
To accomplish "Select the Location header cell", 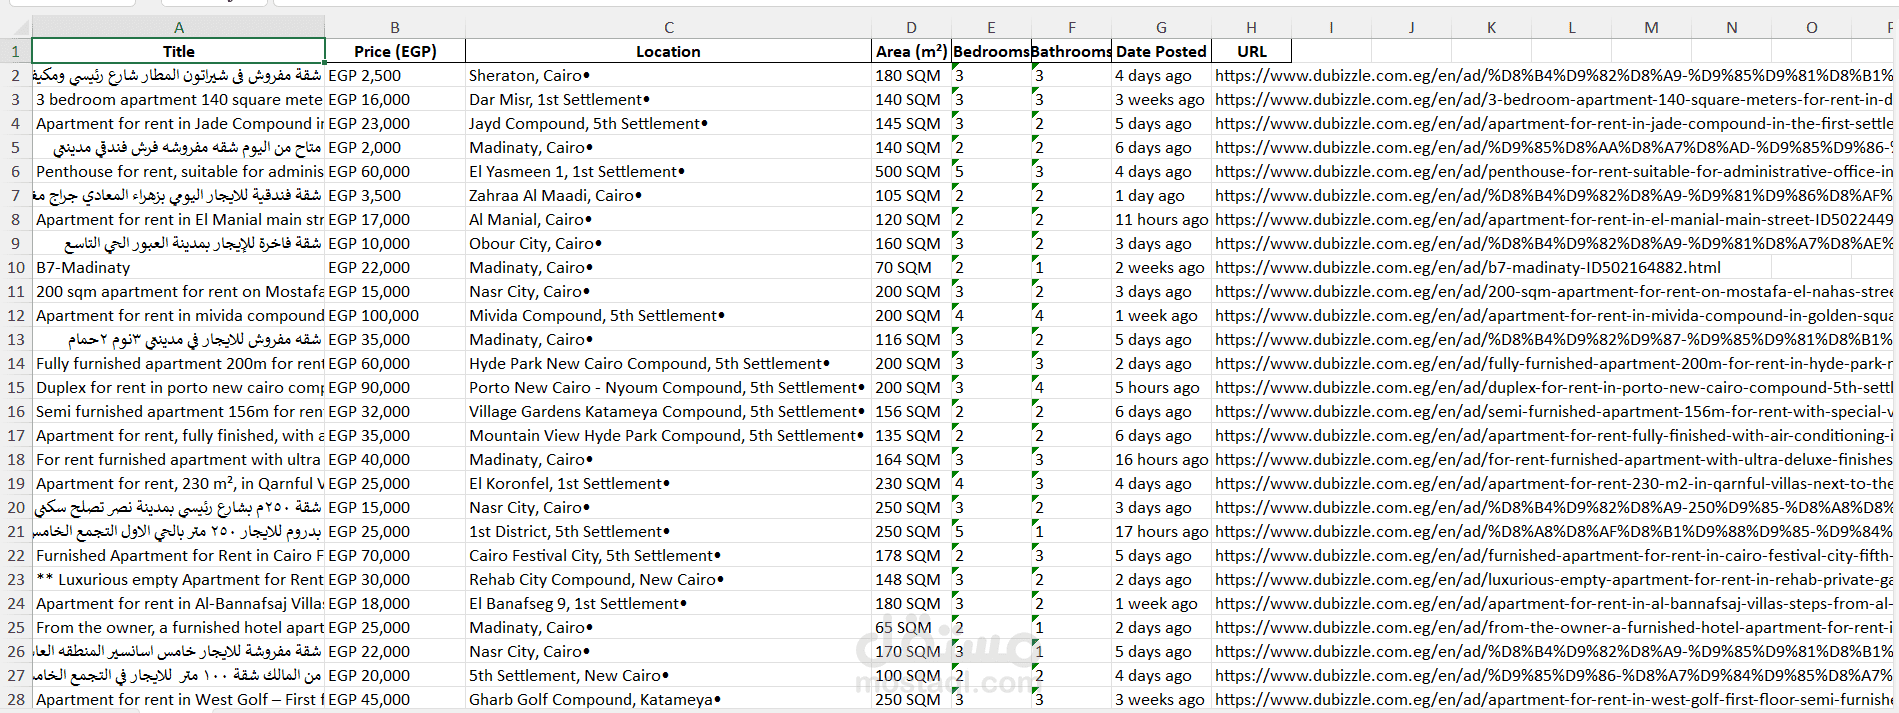I will (668, 51).
